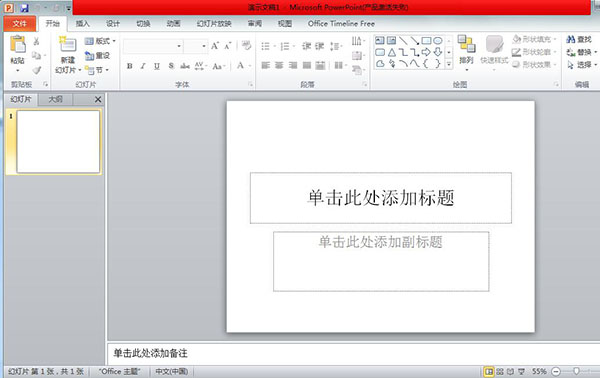Click the Slide Show view button in status bar
The image size is (600, 378).
click(x=521, y=371)
